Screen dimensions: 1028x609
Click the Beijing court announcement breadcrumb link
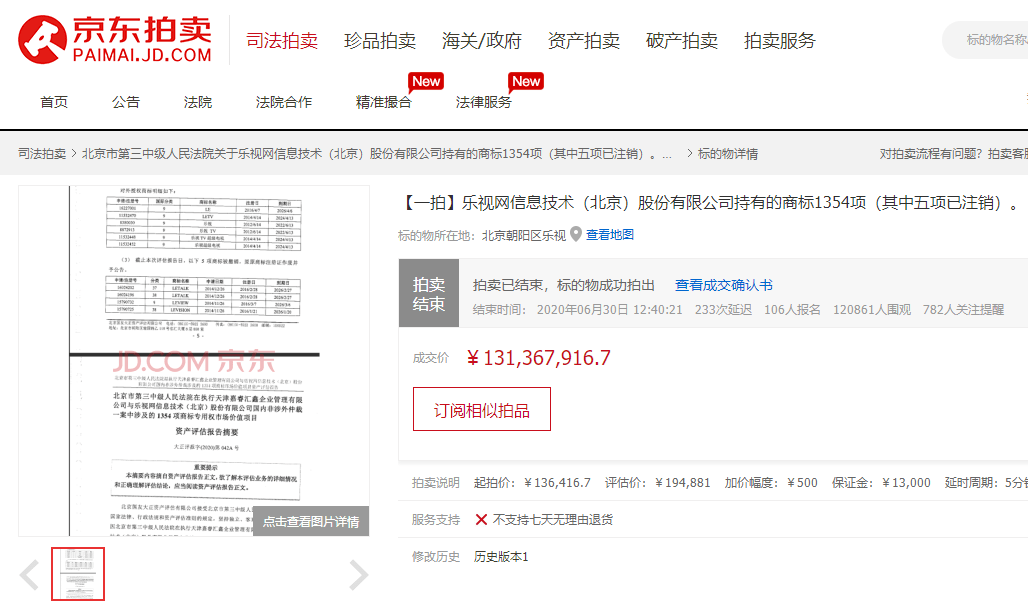pos(376,153)
